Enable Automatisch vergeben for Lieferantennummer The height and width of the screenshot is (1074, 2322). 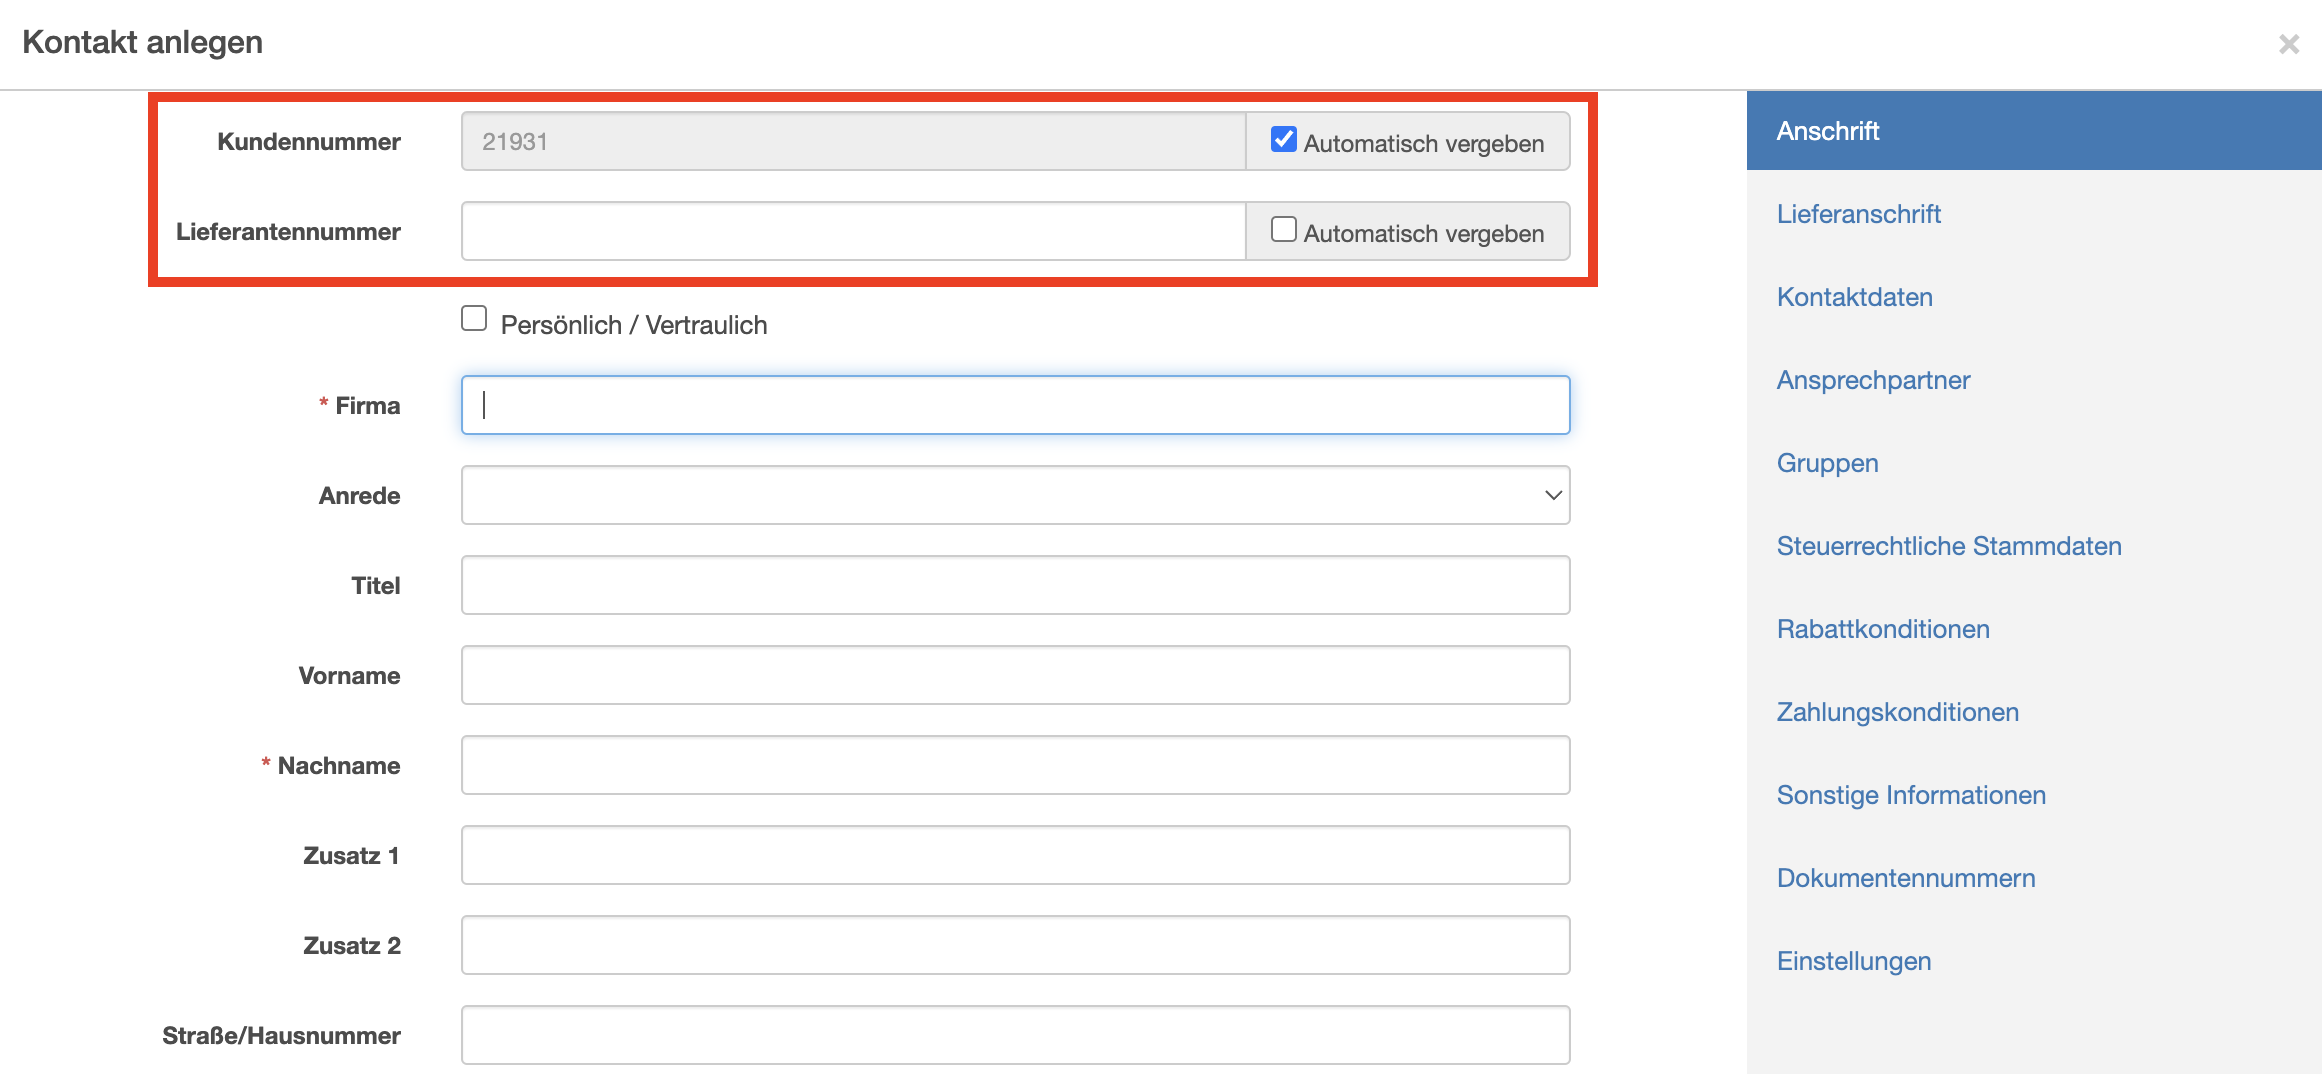click(1283, 230)
